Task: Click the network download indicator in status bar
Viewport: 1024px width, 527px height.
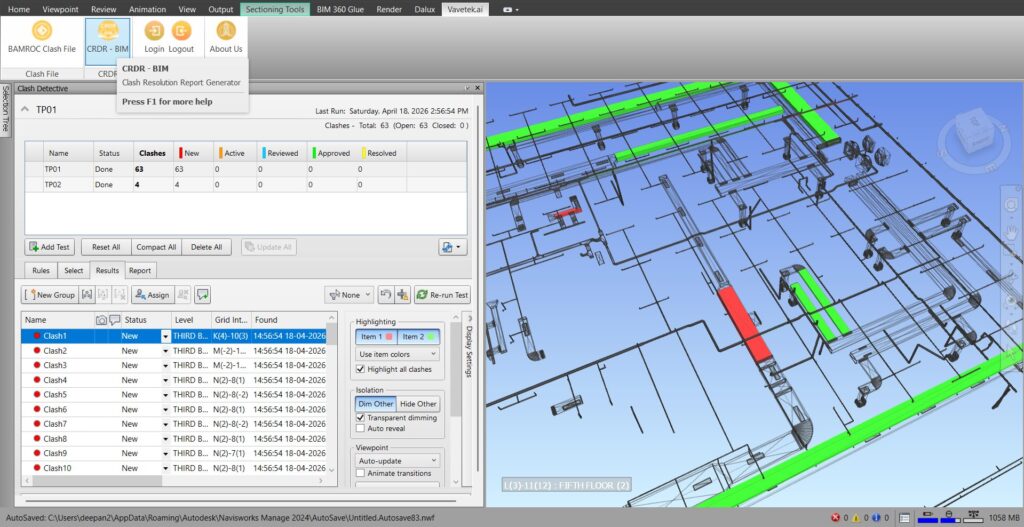Action: click(x=973, y=517)
